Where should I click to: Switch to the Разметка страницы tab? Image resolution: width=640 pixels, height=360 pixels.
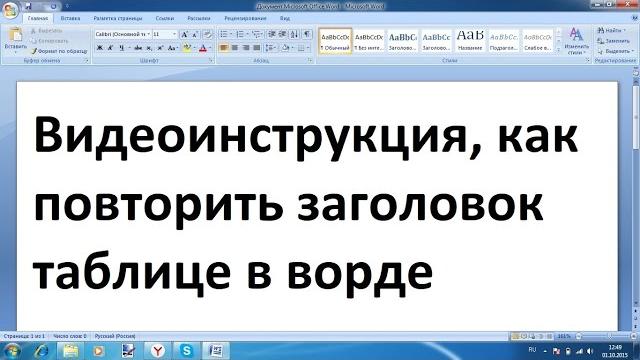(118, 18)
